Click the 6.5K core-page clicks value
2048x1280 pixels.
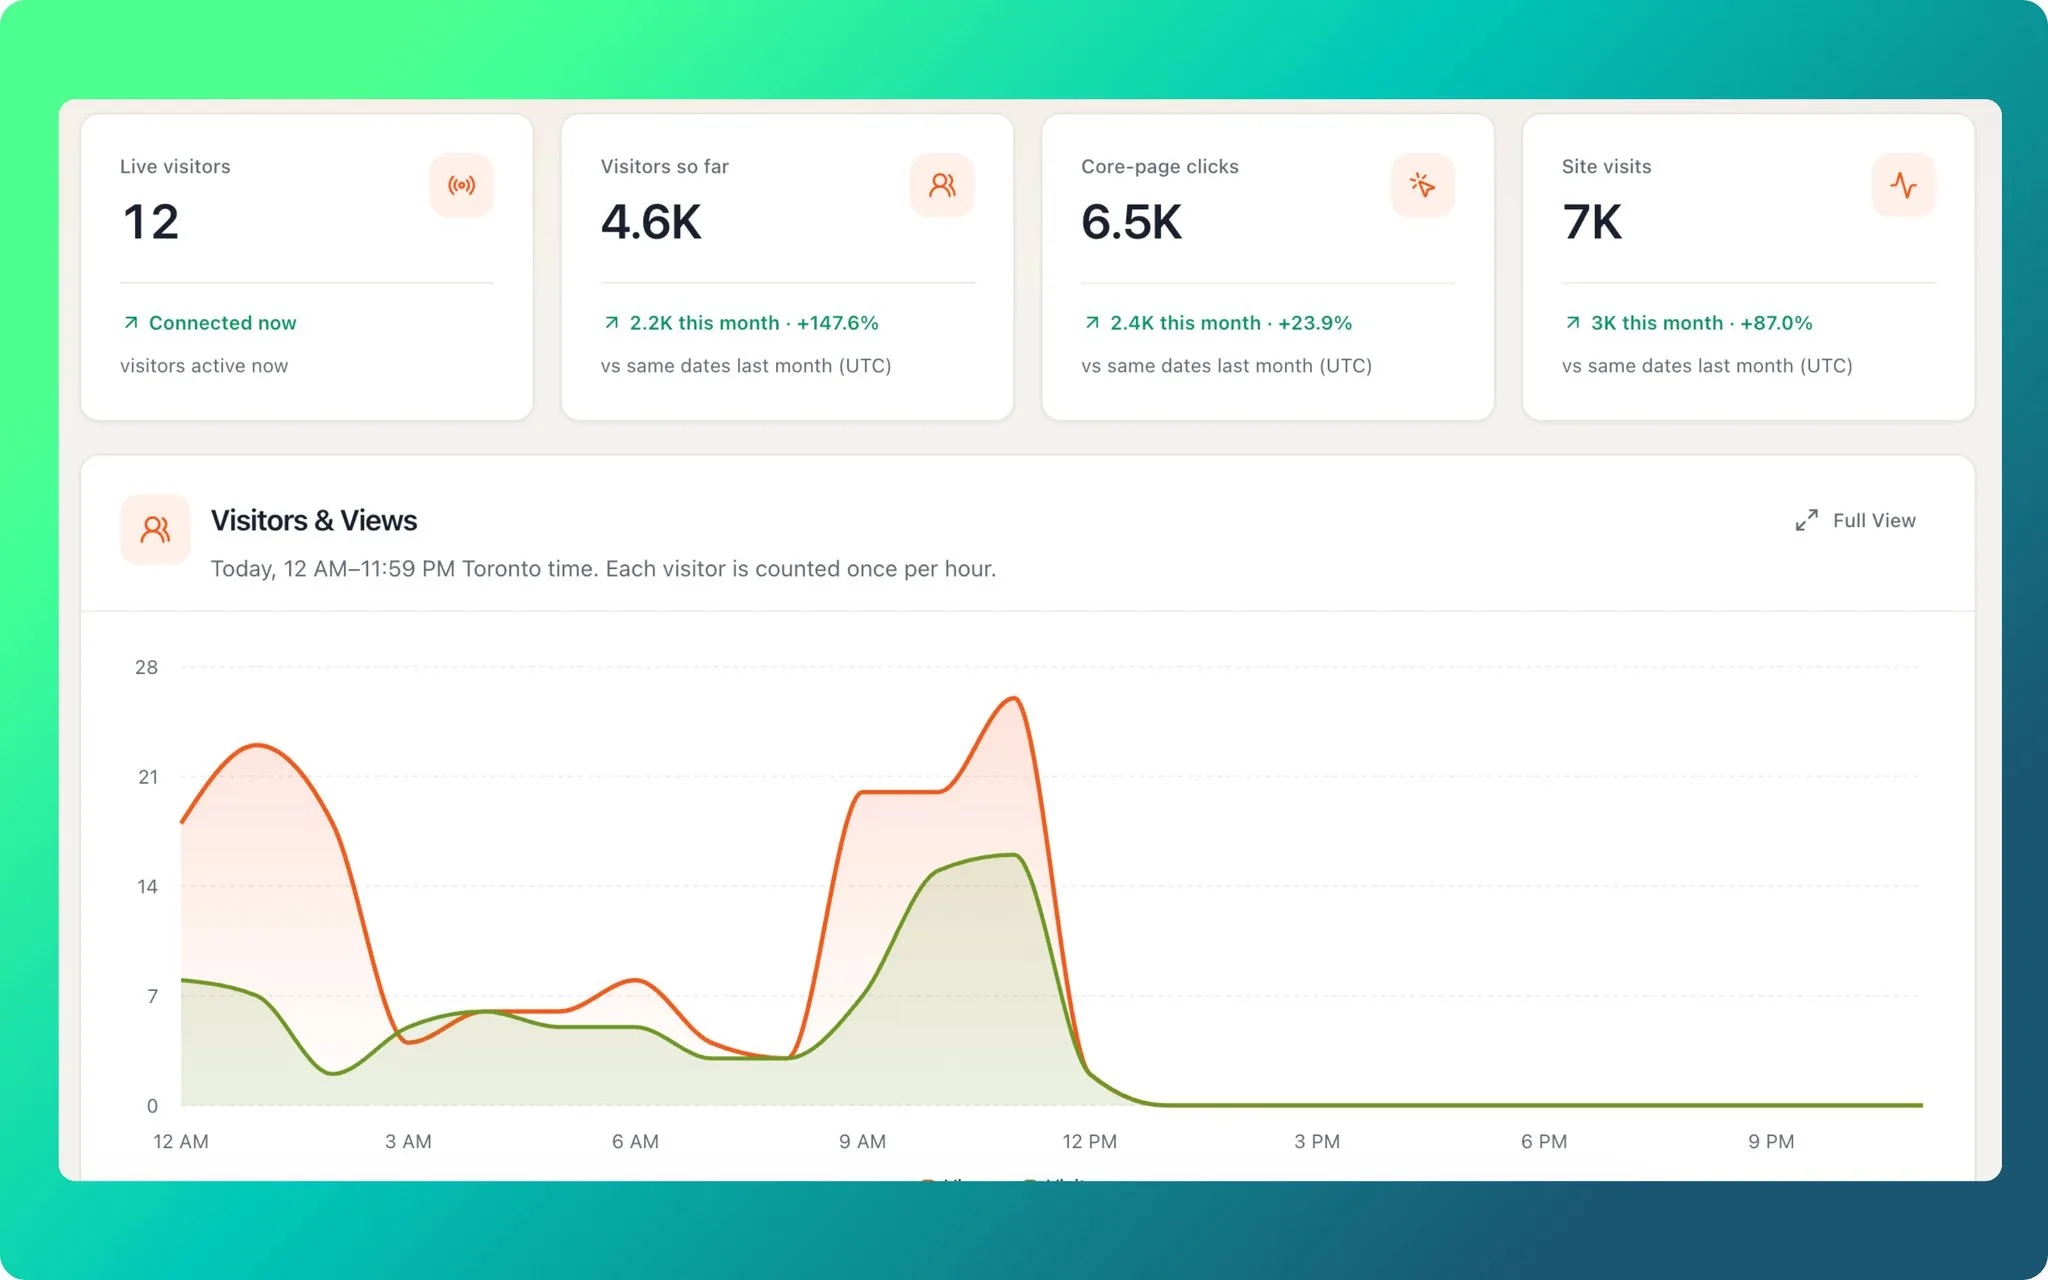tap(1132, 222)
